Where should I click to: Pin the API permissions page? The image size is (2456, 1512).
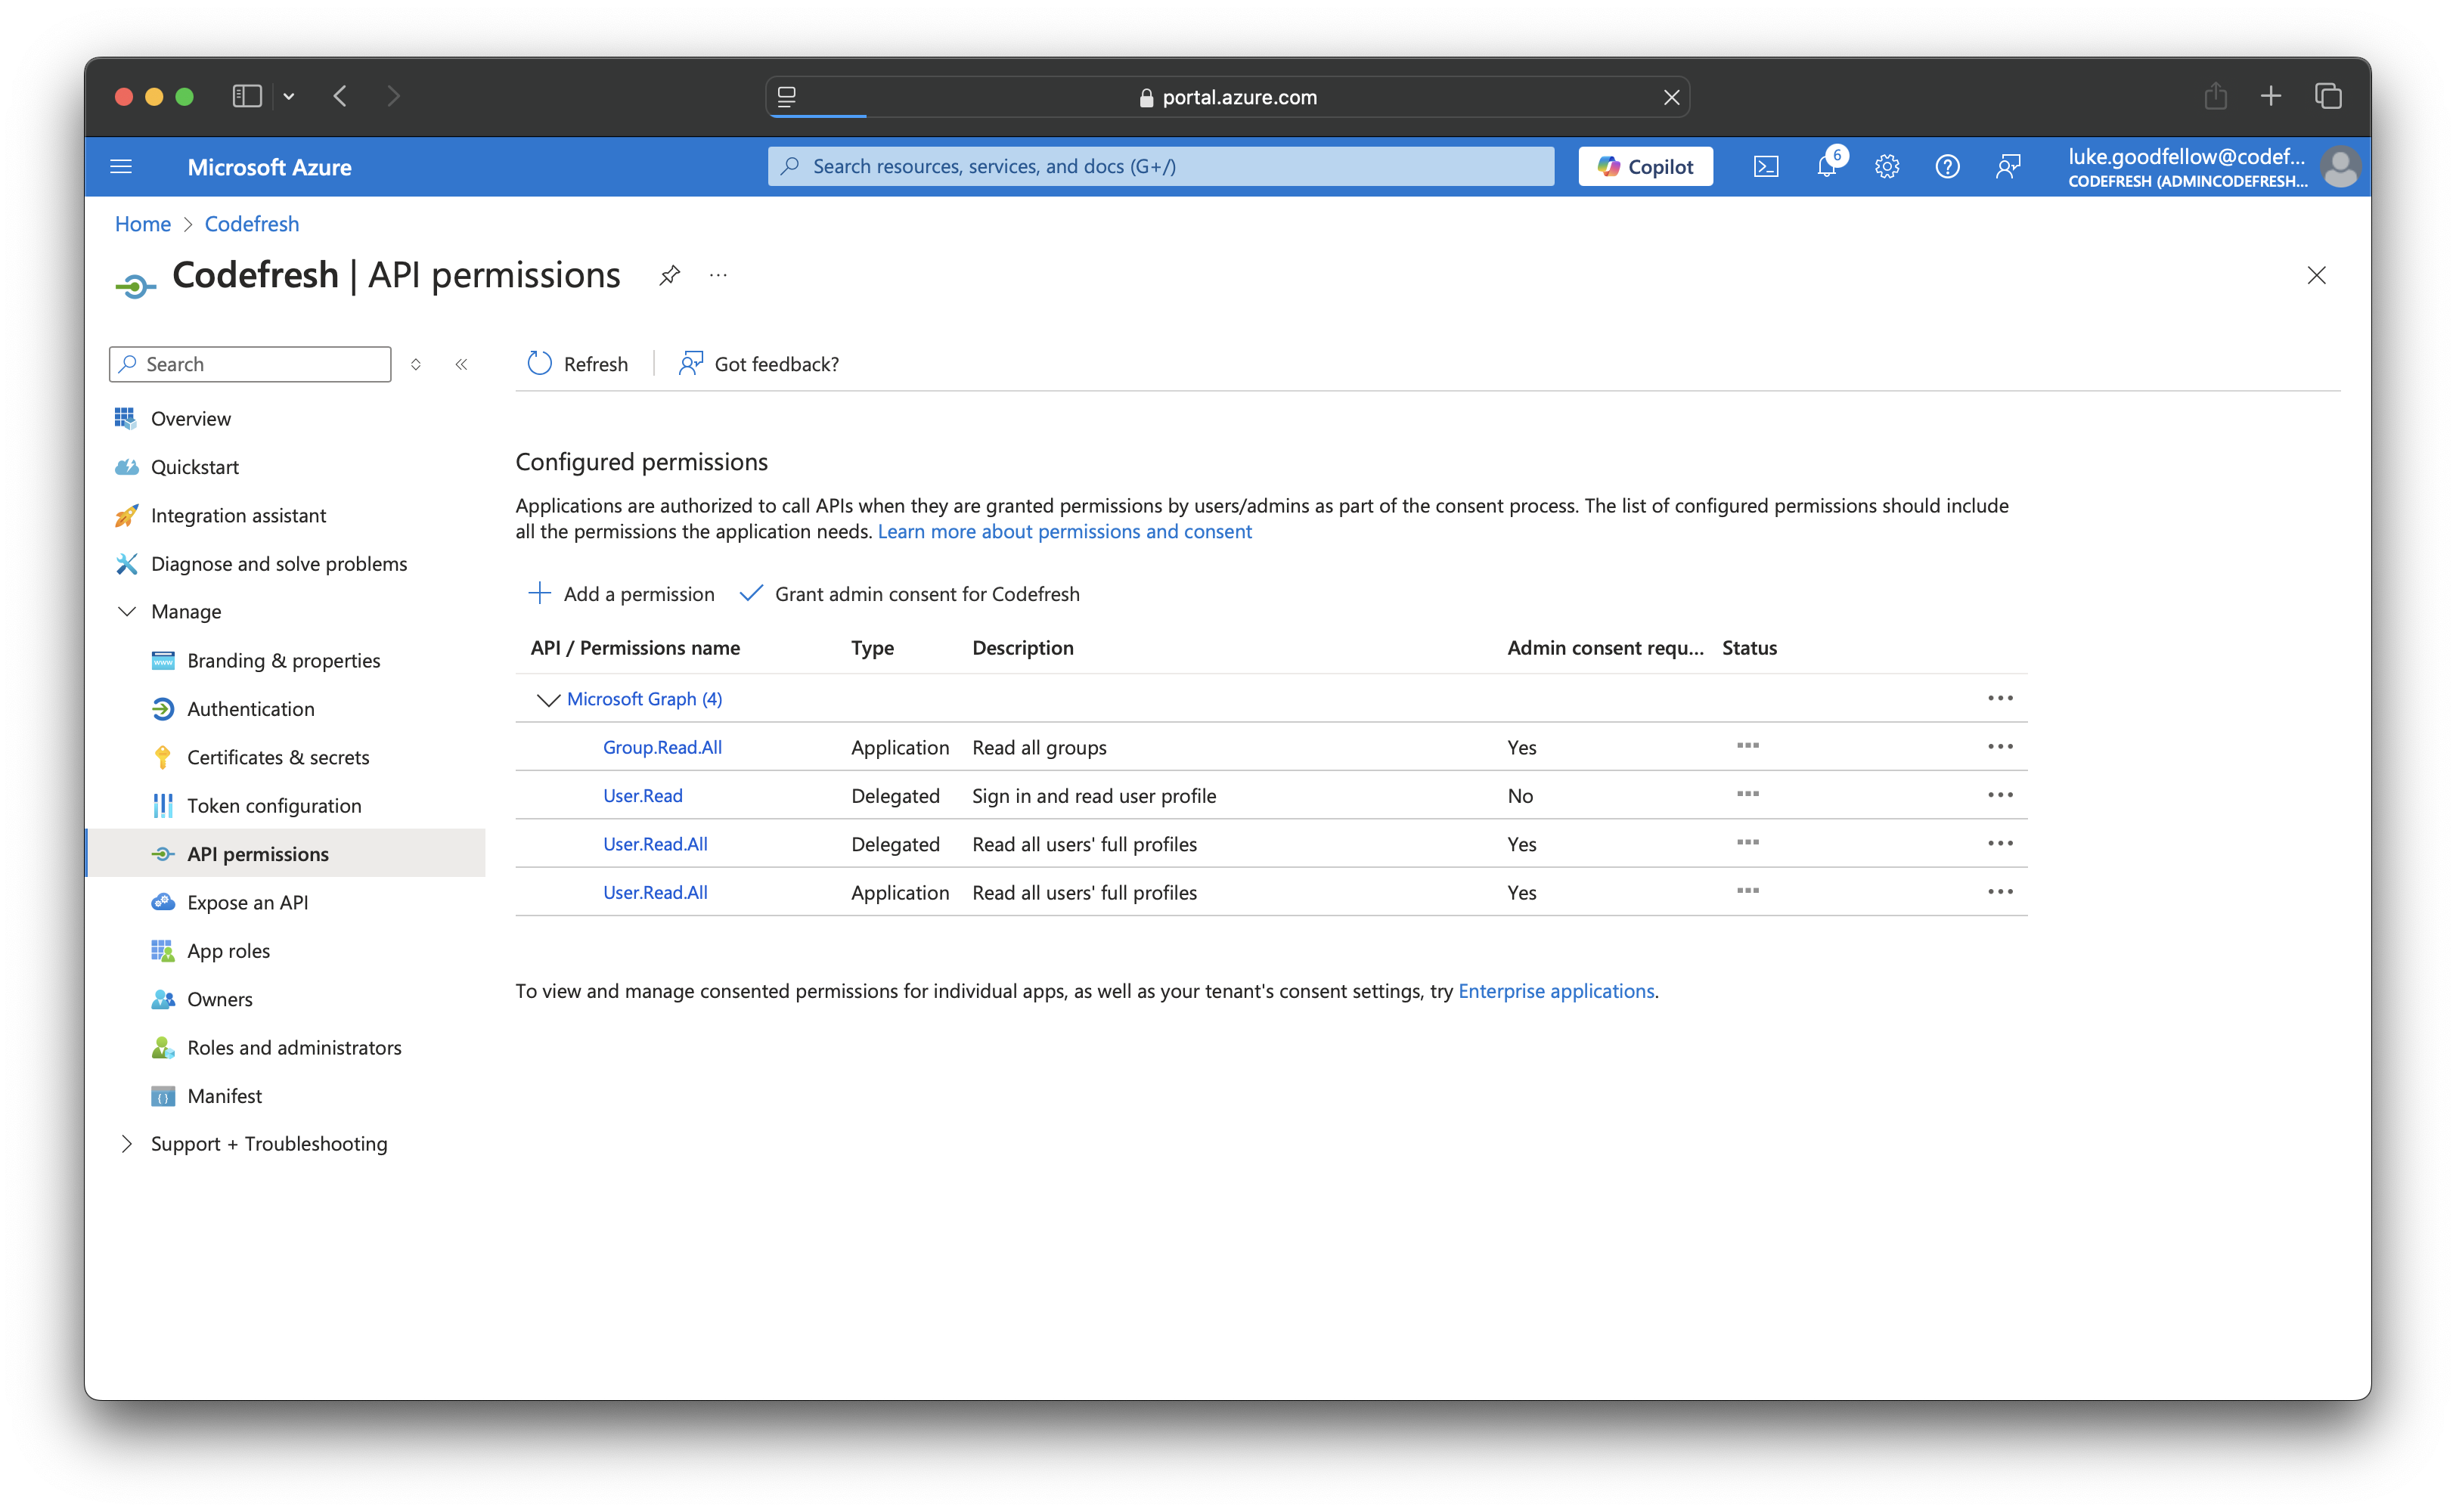point(669,275)
